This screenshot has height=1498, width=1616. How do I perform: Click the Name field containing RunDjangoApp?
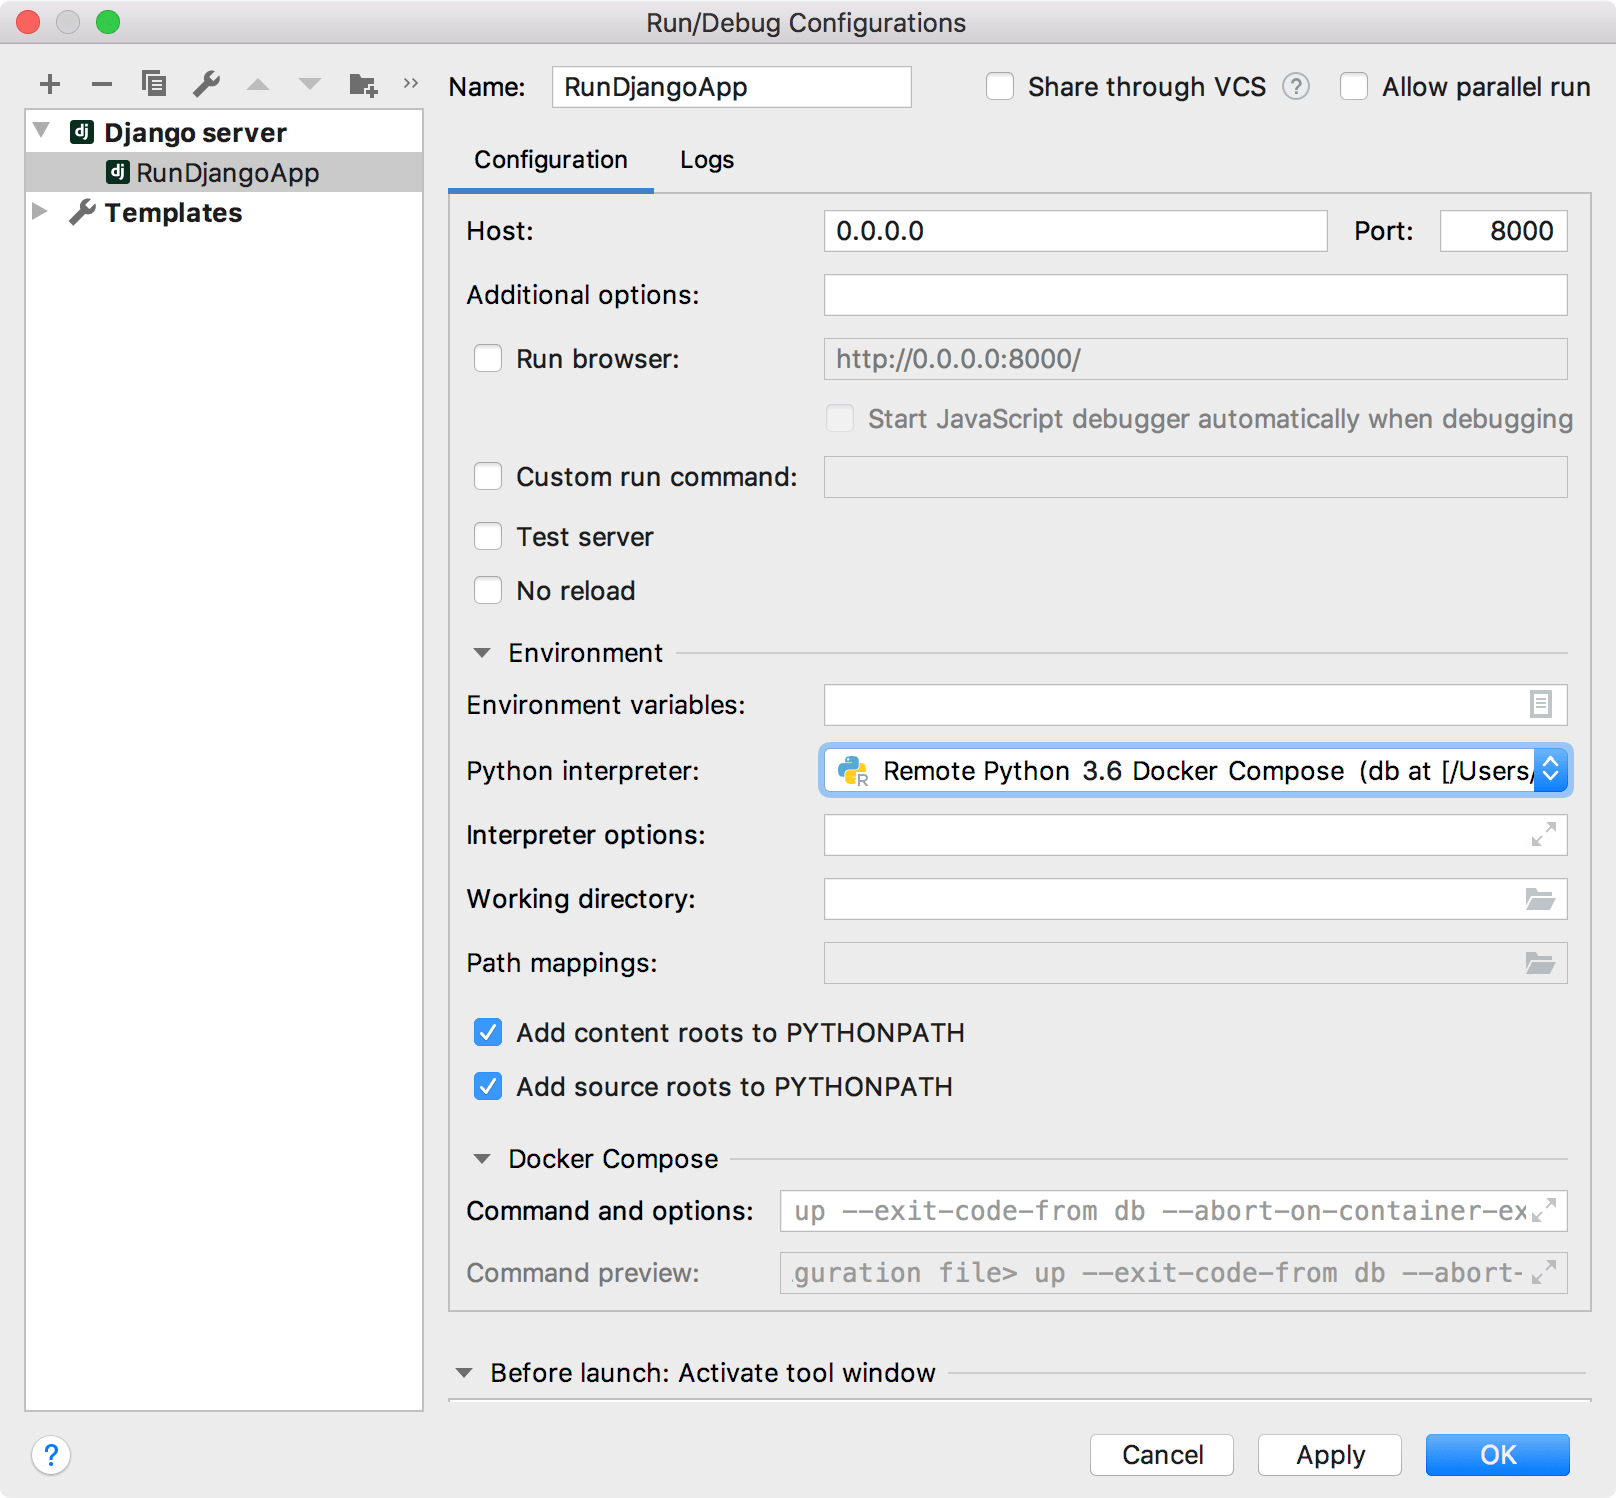[x=732, y=87]
